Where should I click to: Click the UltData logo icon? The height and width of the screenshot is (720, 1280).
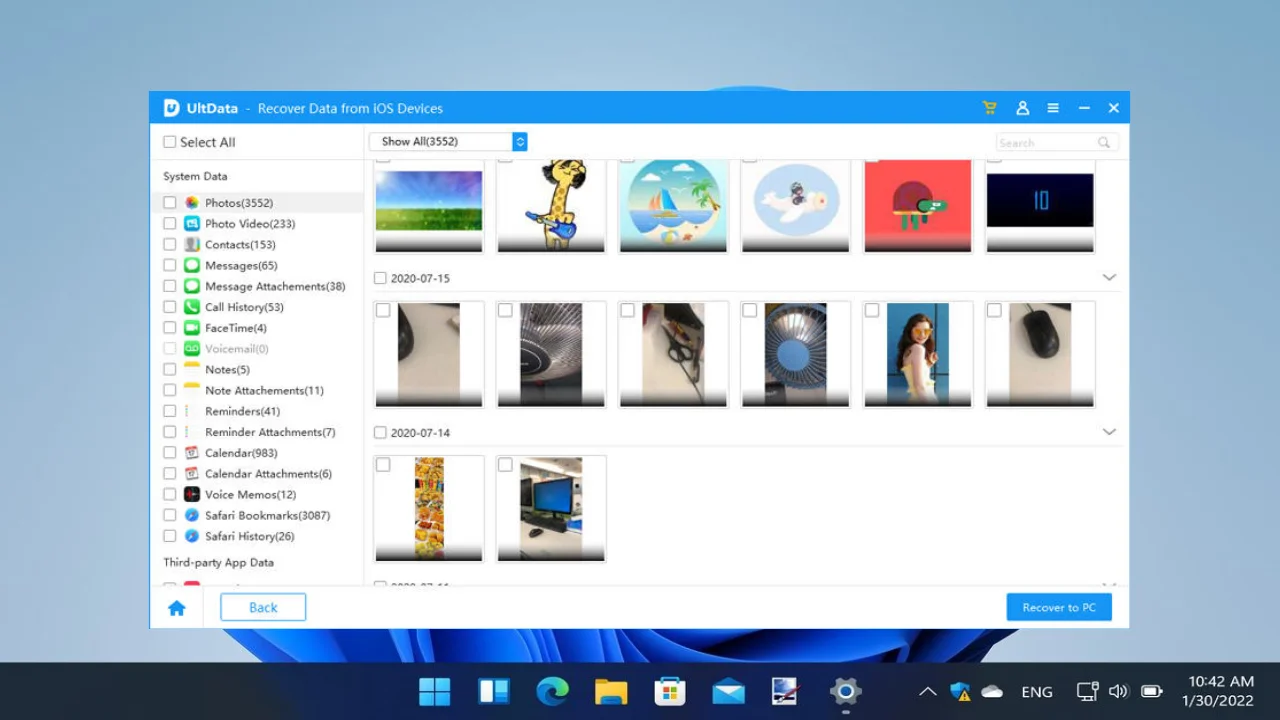click(x=171, y=108)
